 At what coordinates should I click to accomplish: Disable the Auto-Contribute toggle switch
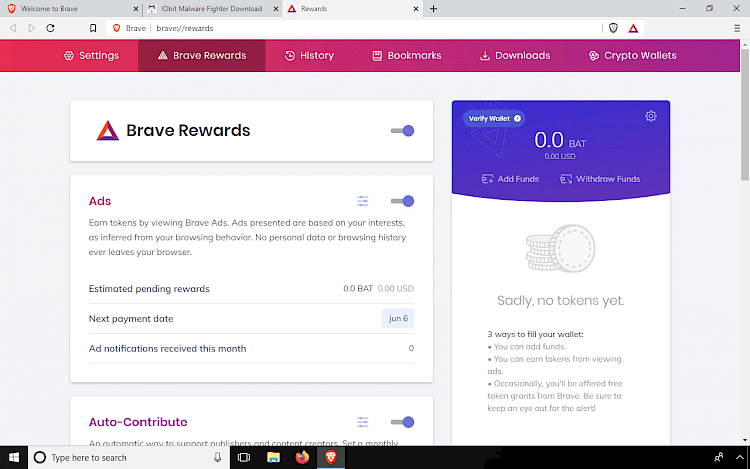(402, 422)
